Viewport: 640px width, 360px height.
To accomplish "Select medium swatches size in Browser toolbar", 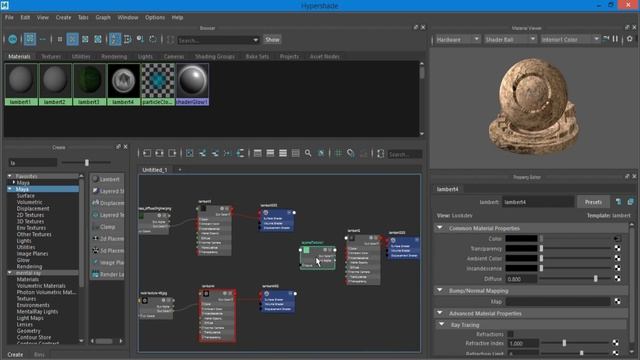I will 72,39.
